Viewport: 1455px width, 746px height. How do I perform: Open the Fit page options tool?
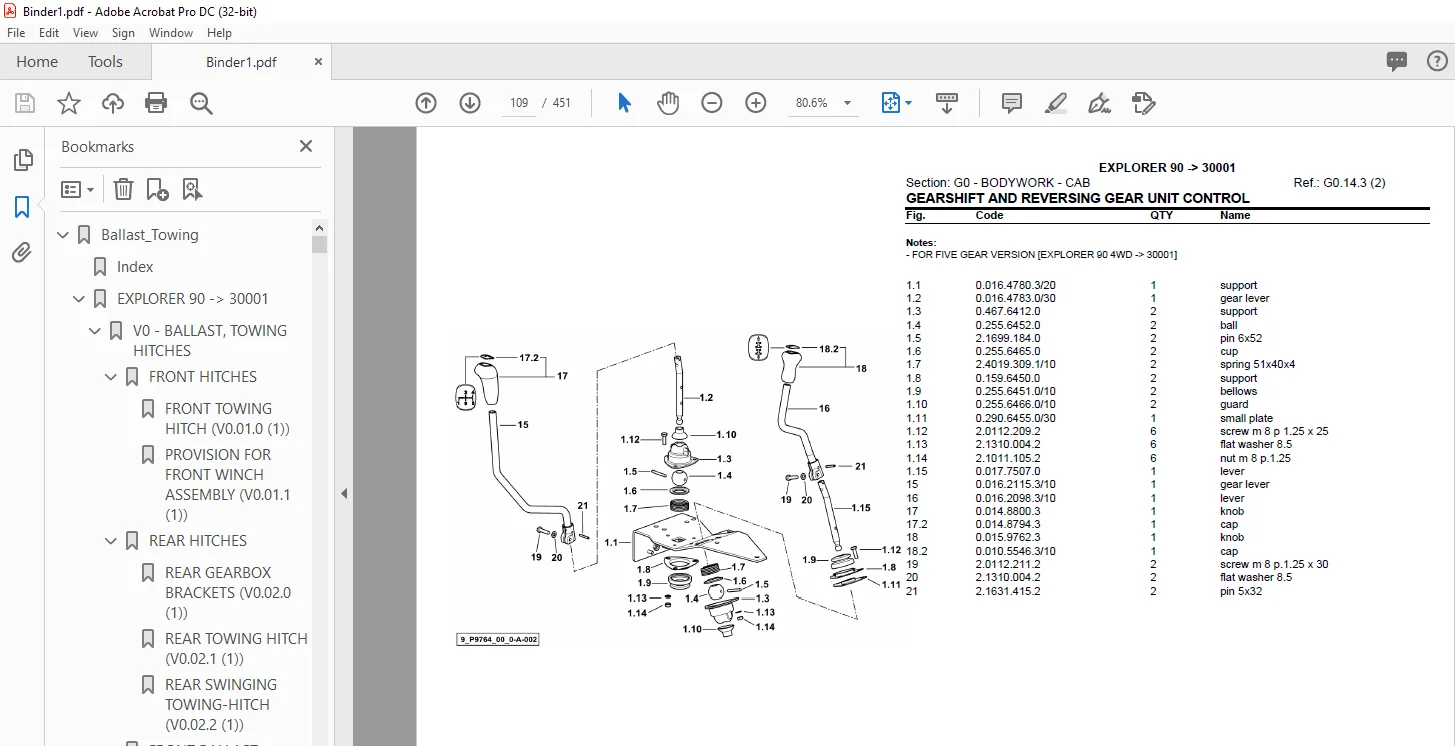click(890, 103)
